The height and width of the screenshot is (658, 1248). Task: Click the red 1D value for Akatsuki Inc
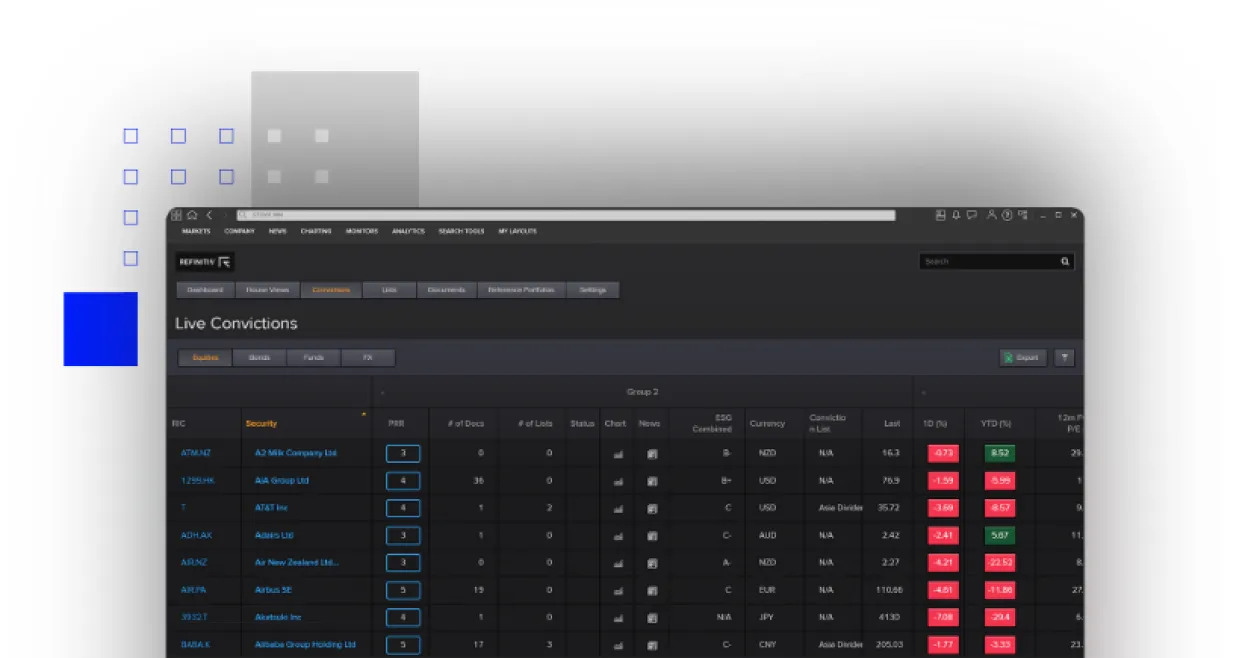943,617
